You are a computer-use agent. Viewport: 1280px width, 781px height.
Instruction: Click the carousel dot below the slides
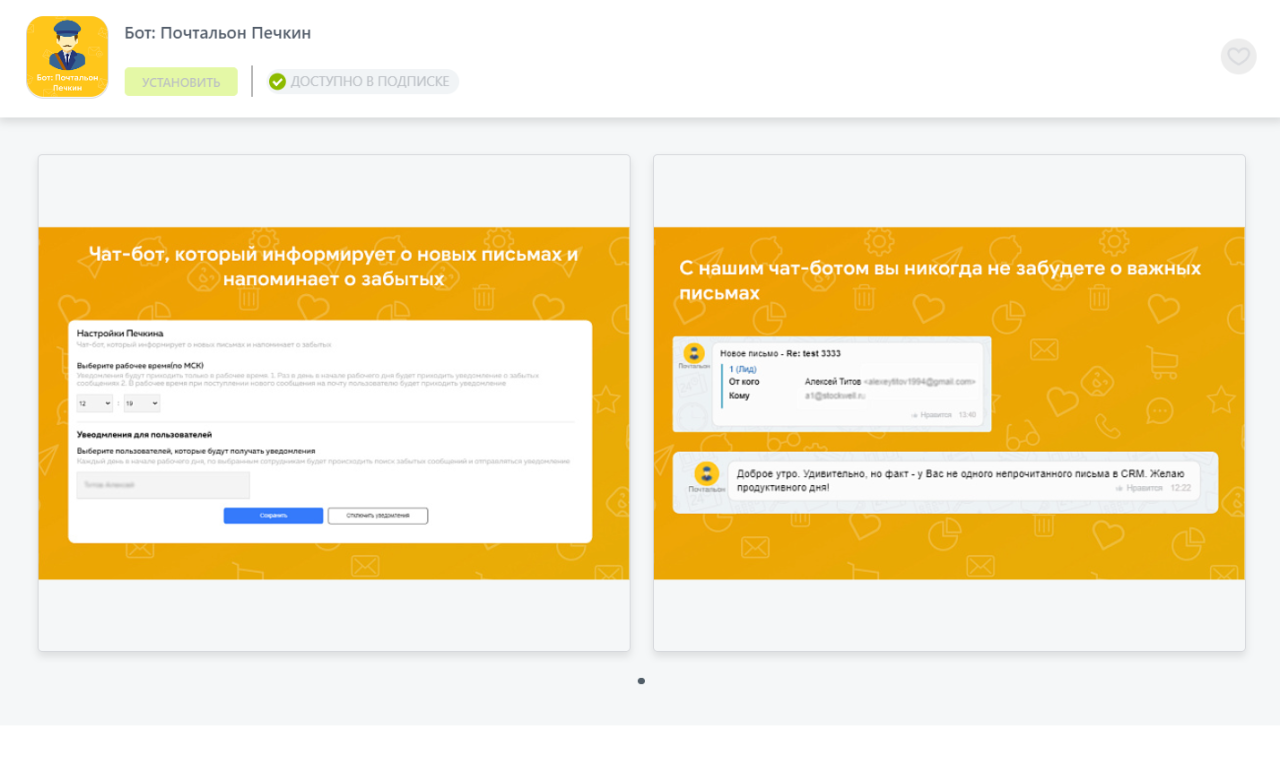[641, 681]
